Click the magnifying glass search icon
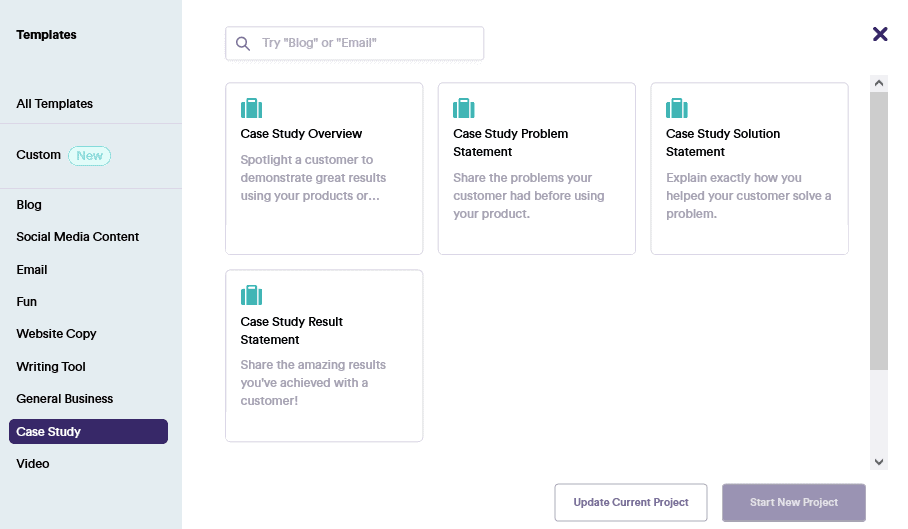 [243, 44]
